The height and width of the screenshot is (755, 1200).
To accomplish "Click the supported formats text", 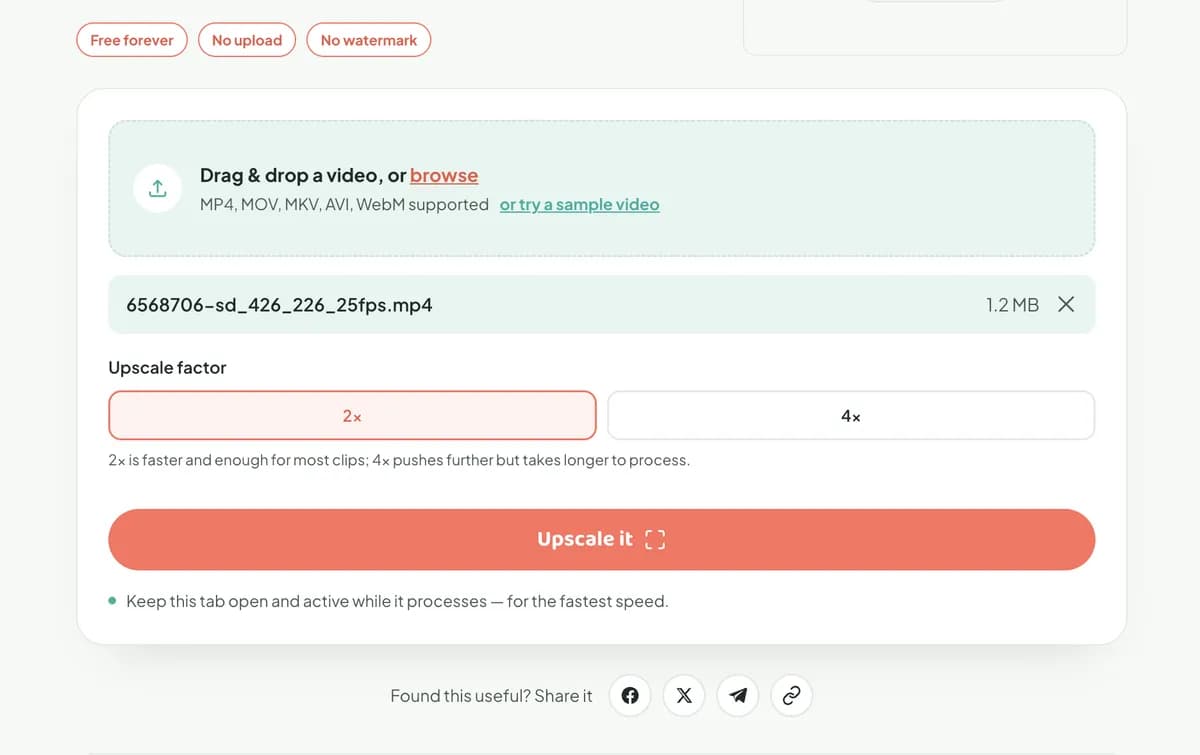I will (x=344, y=204).
